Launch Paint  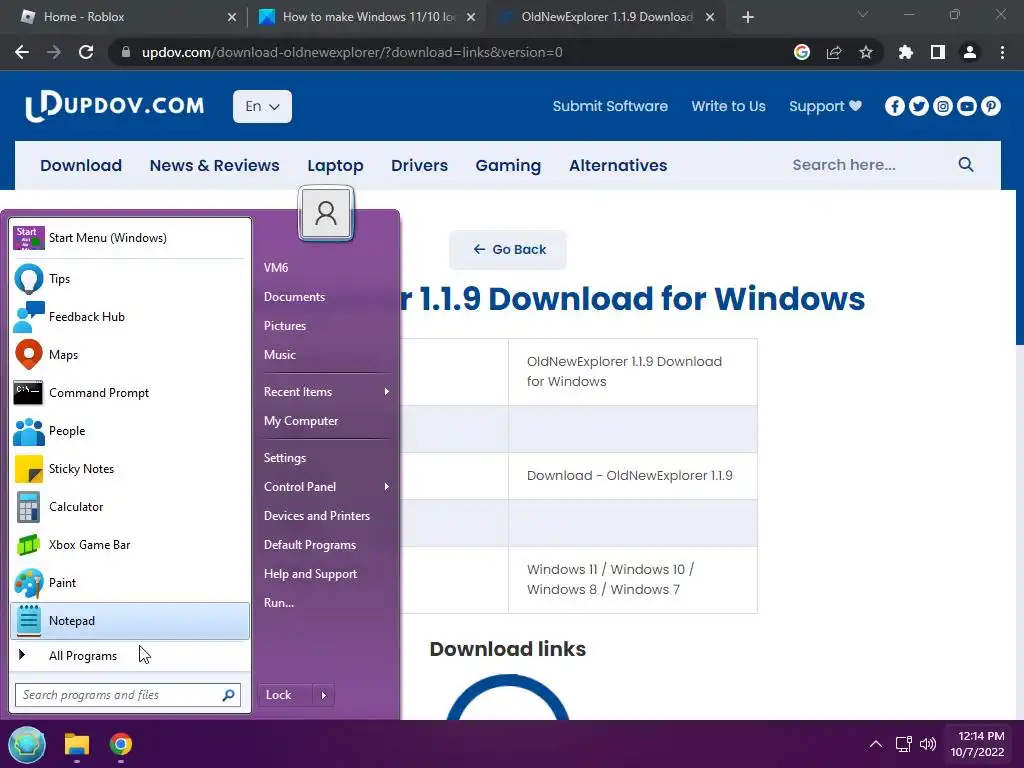click(x=130, y=583)
